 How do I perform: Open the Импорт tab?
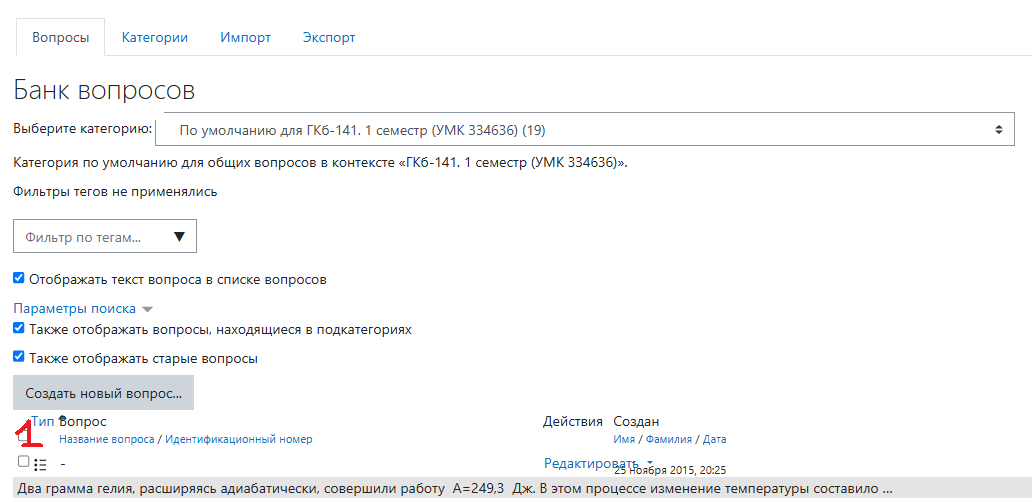(245, 38)
